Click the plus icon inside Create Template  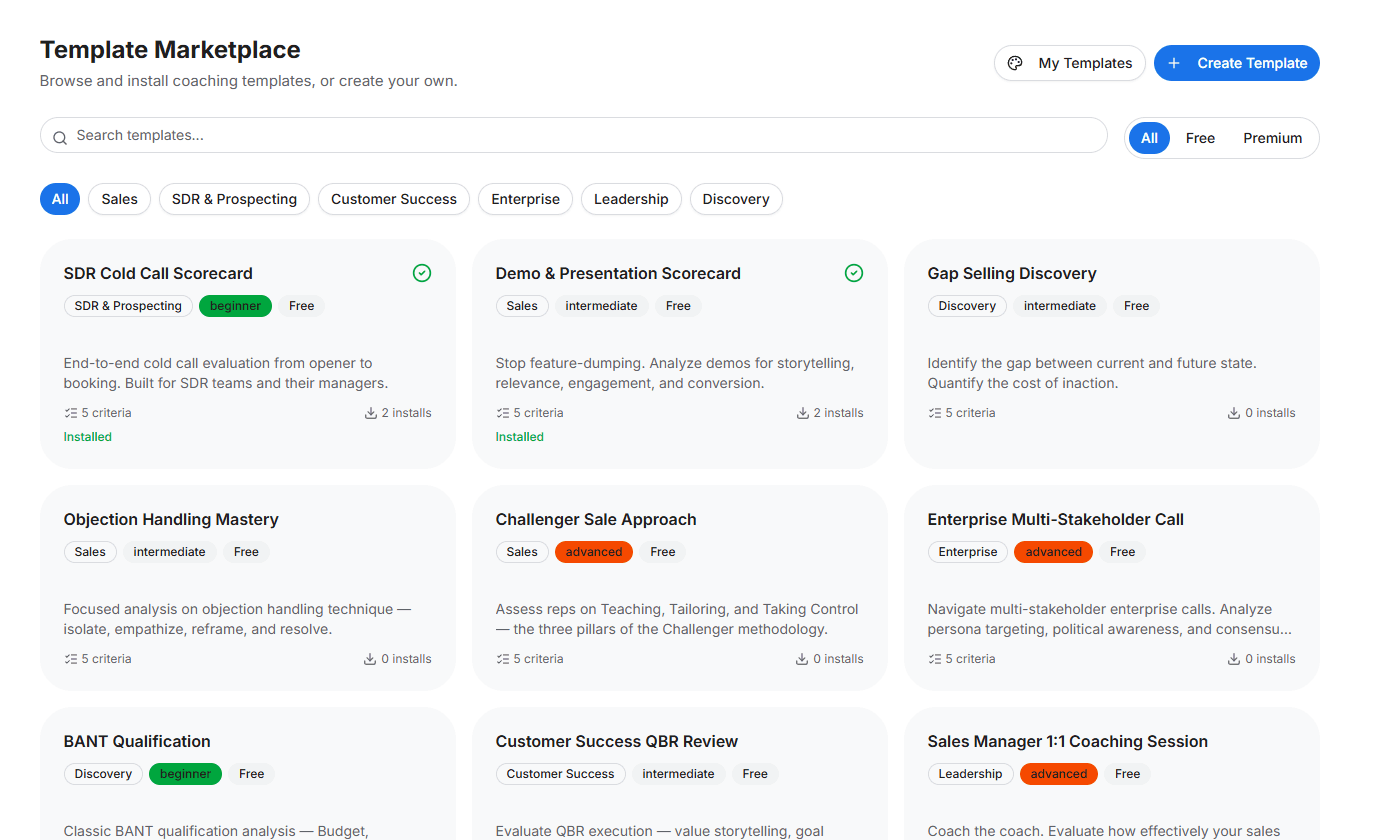[x=1171, y=62]
